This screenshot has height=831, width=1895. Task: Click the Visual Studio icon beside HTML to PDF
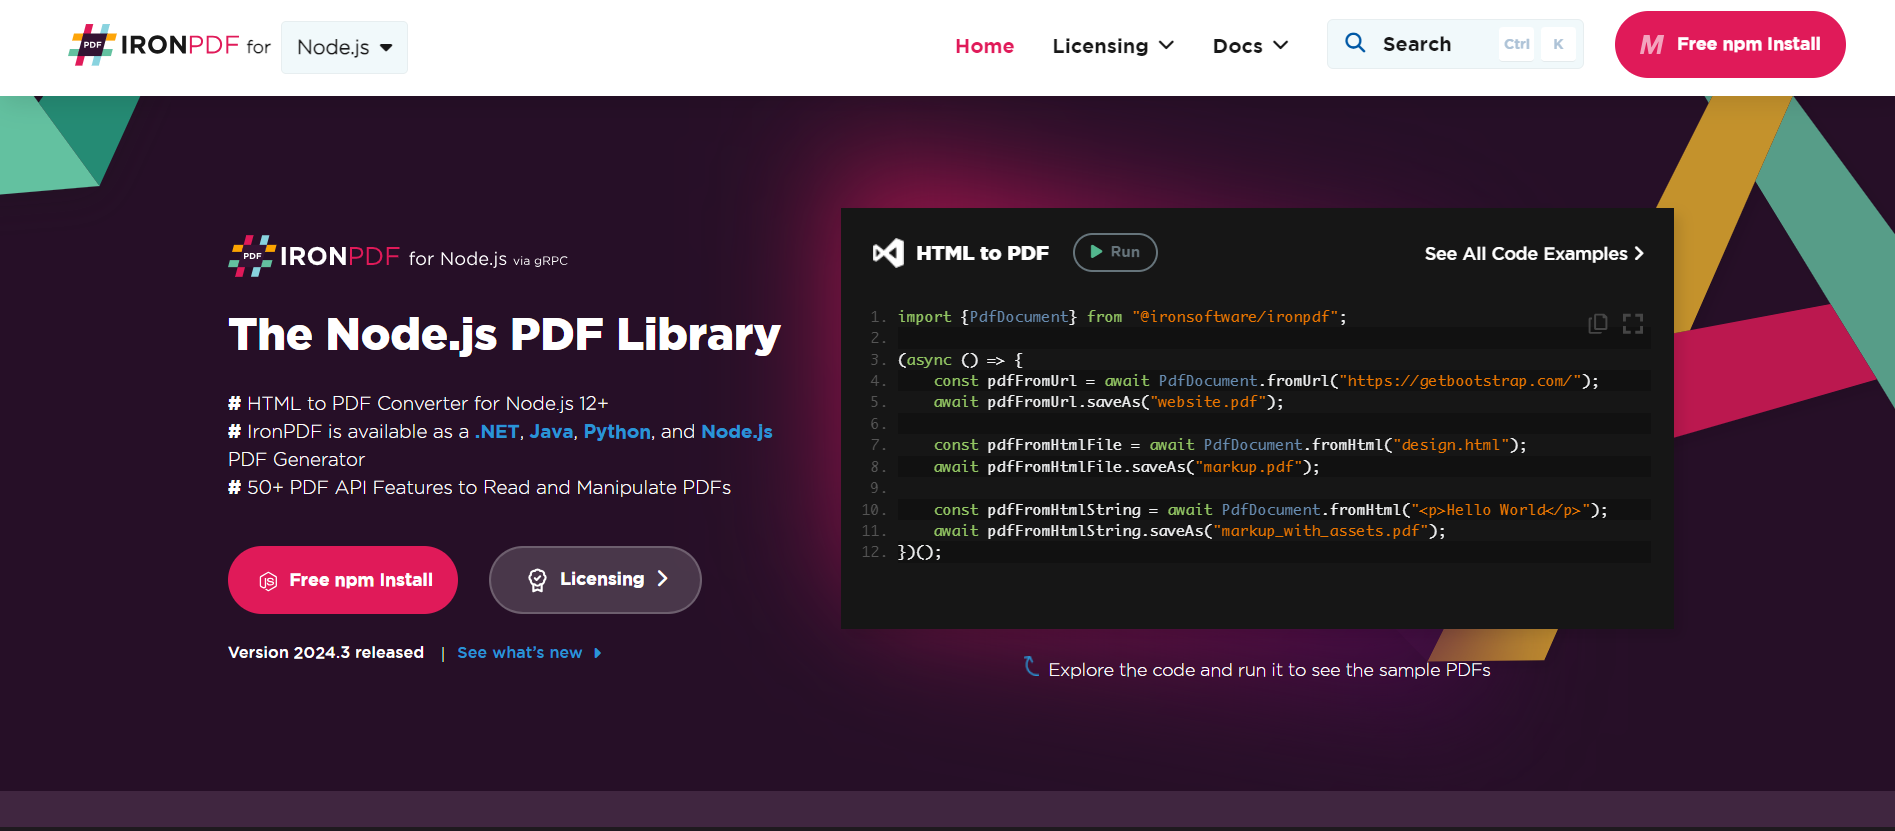888,253
